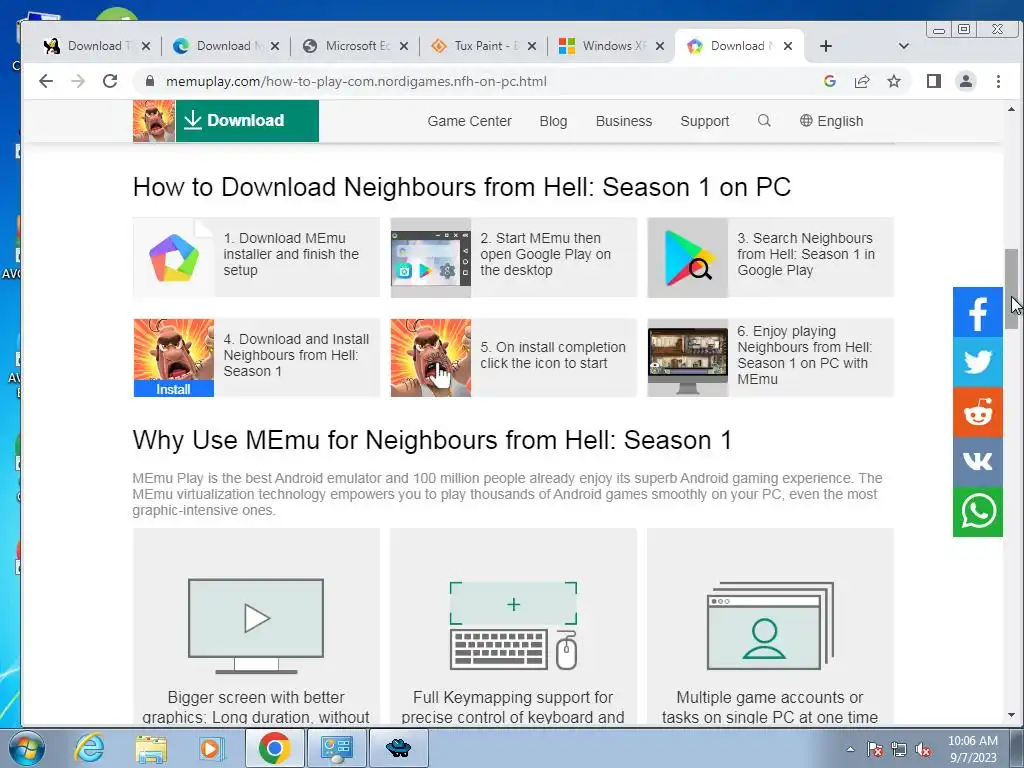Screen dimensions: 1024x768
Task: Go back with the browser back arrow
Action: pos(46,81)
